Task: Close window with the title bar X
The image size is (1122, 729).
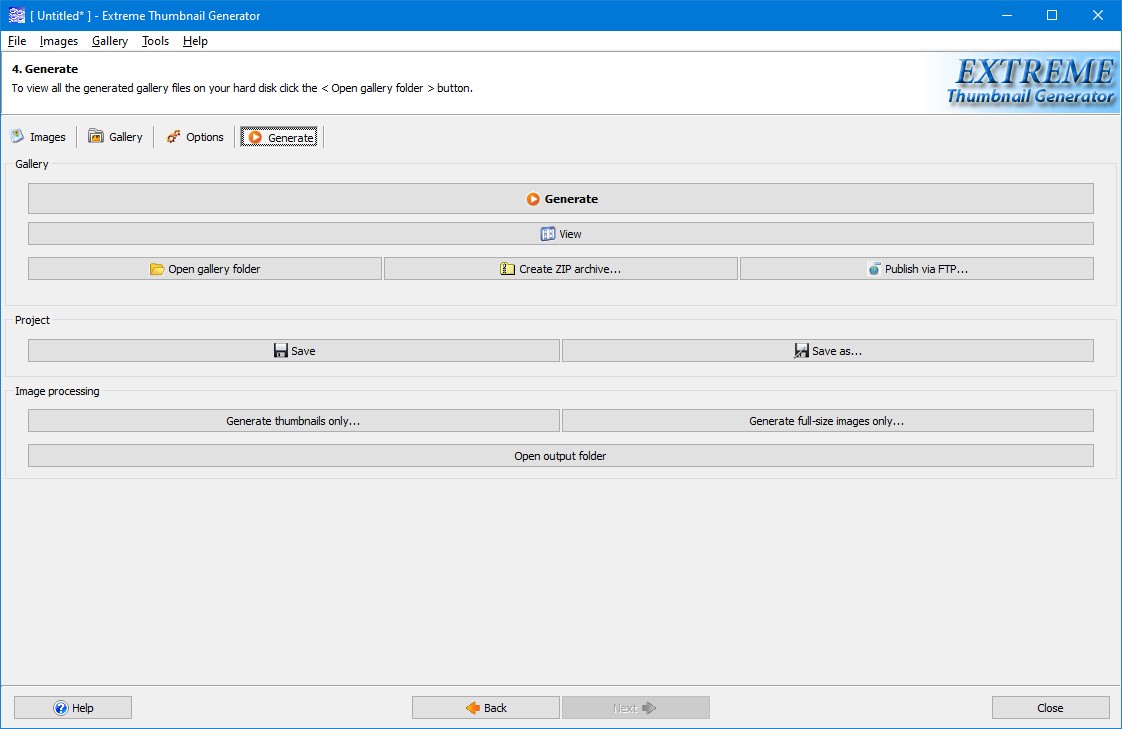Action: point(1098,15)
